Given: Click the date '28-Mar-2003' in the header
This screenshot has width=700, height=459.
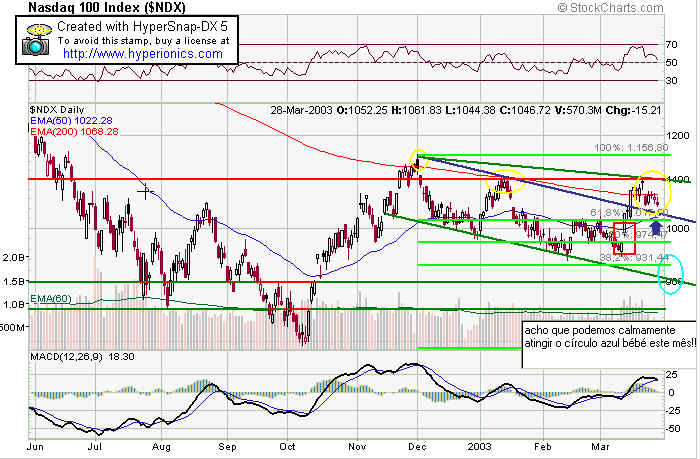Looking at the screenshot, I should 301,110.
